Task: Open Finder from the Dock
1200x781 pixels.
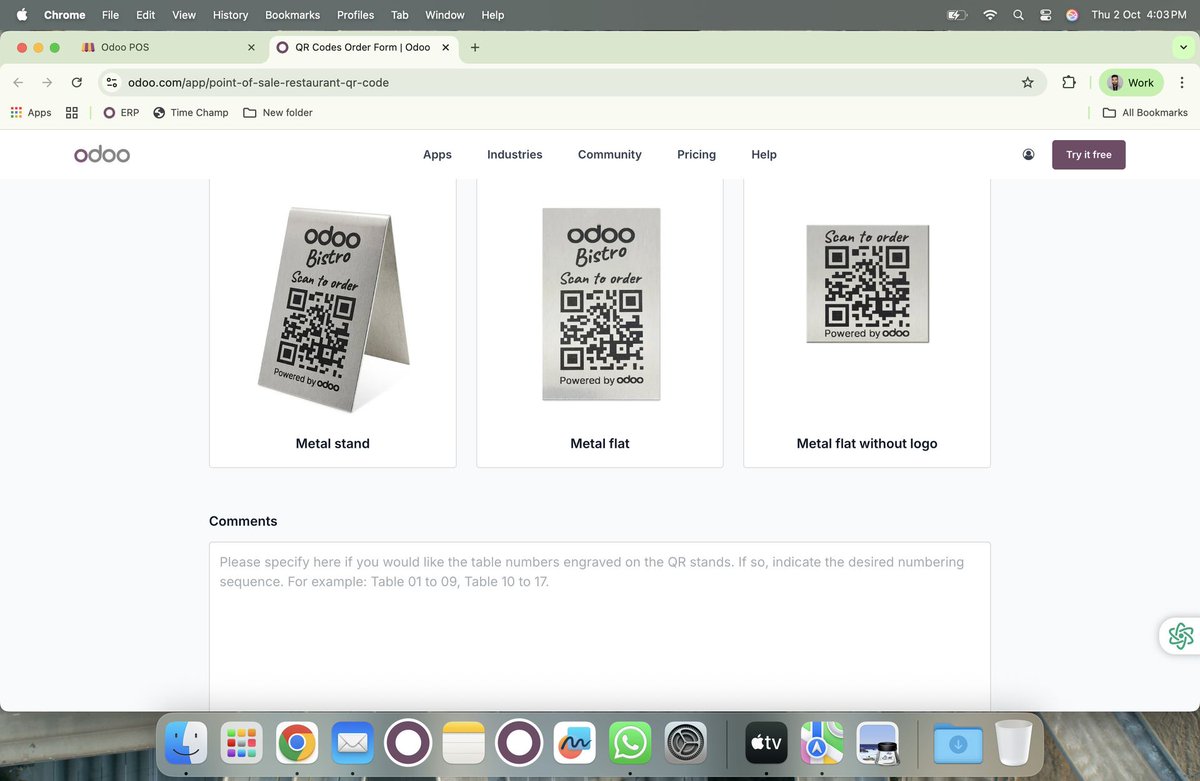Action: [x=186, y=742]
